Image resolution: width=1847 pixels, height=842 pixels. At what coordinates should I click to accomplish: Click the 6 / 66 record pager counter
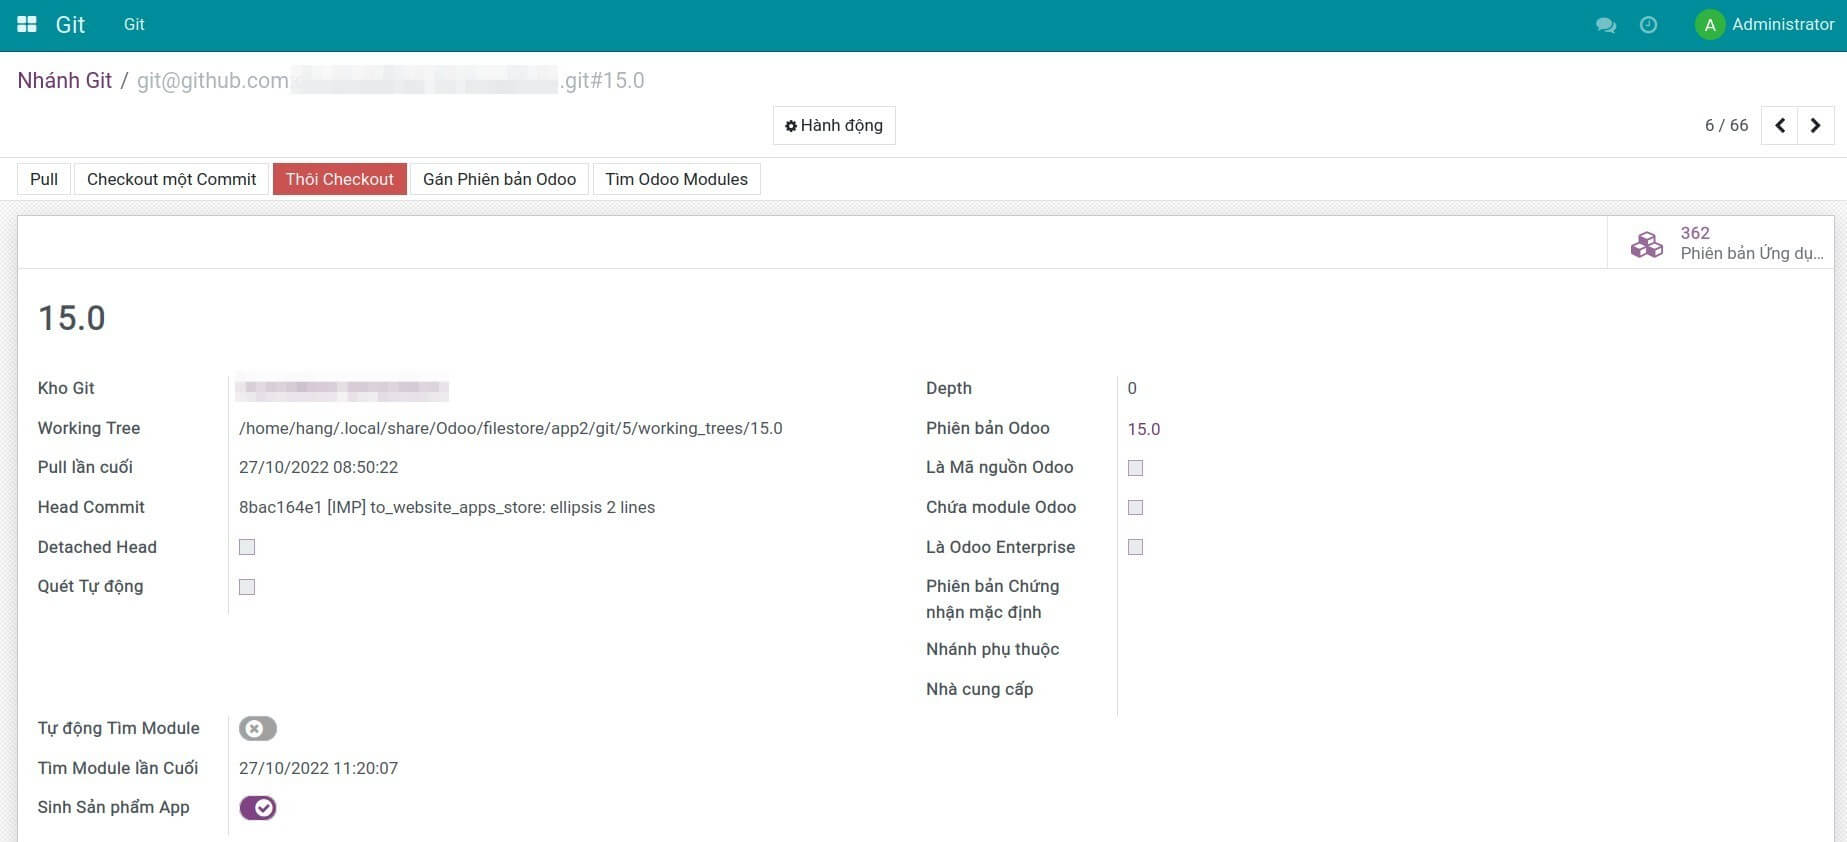pyautogui.click(x=1726, y=126)
